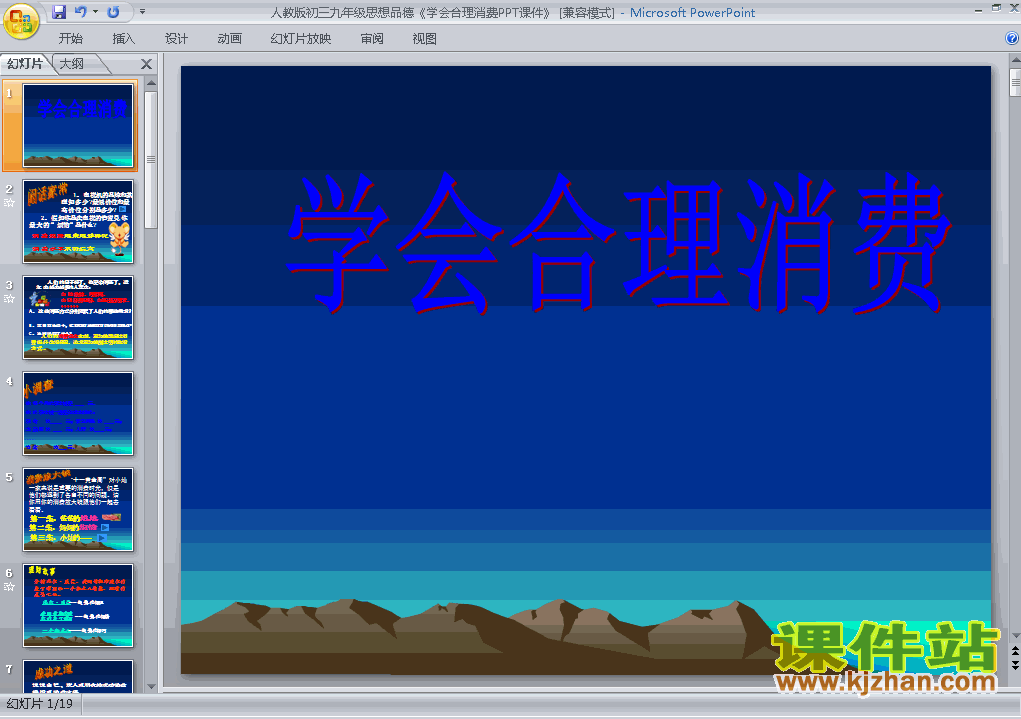This screenshot has height=719, width=1021.
Task: Redo the last action
Action: 113,12
